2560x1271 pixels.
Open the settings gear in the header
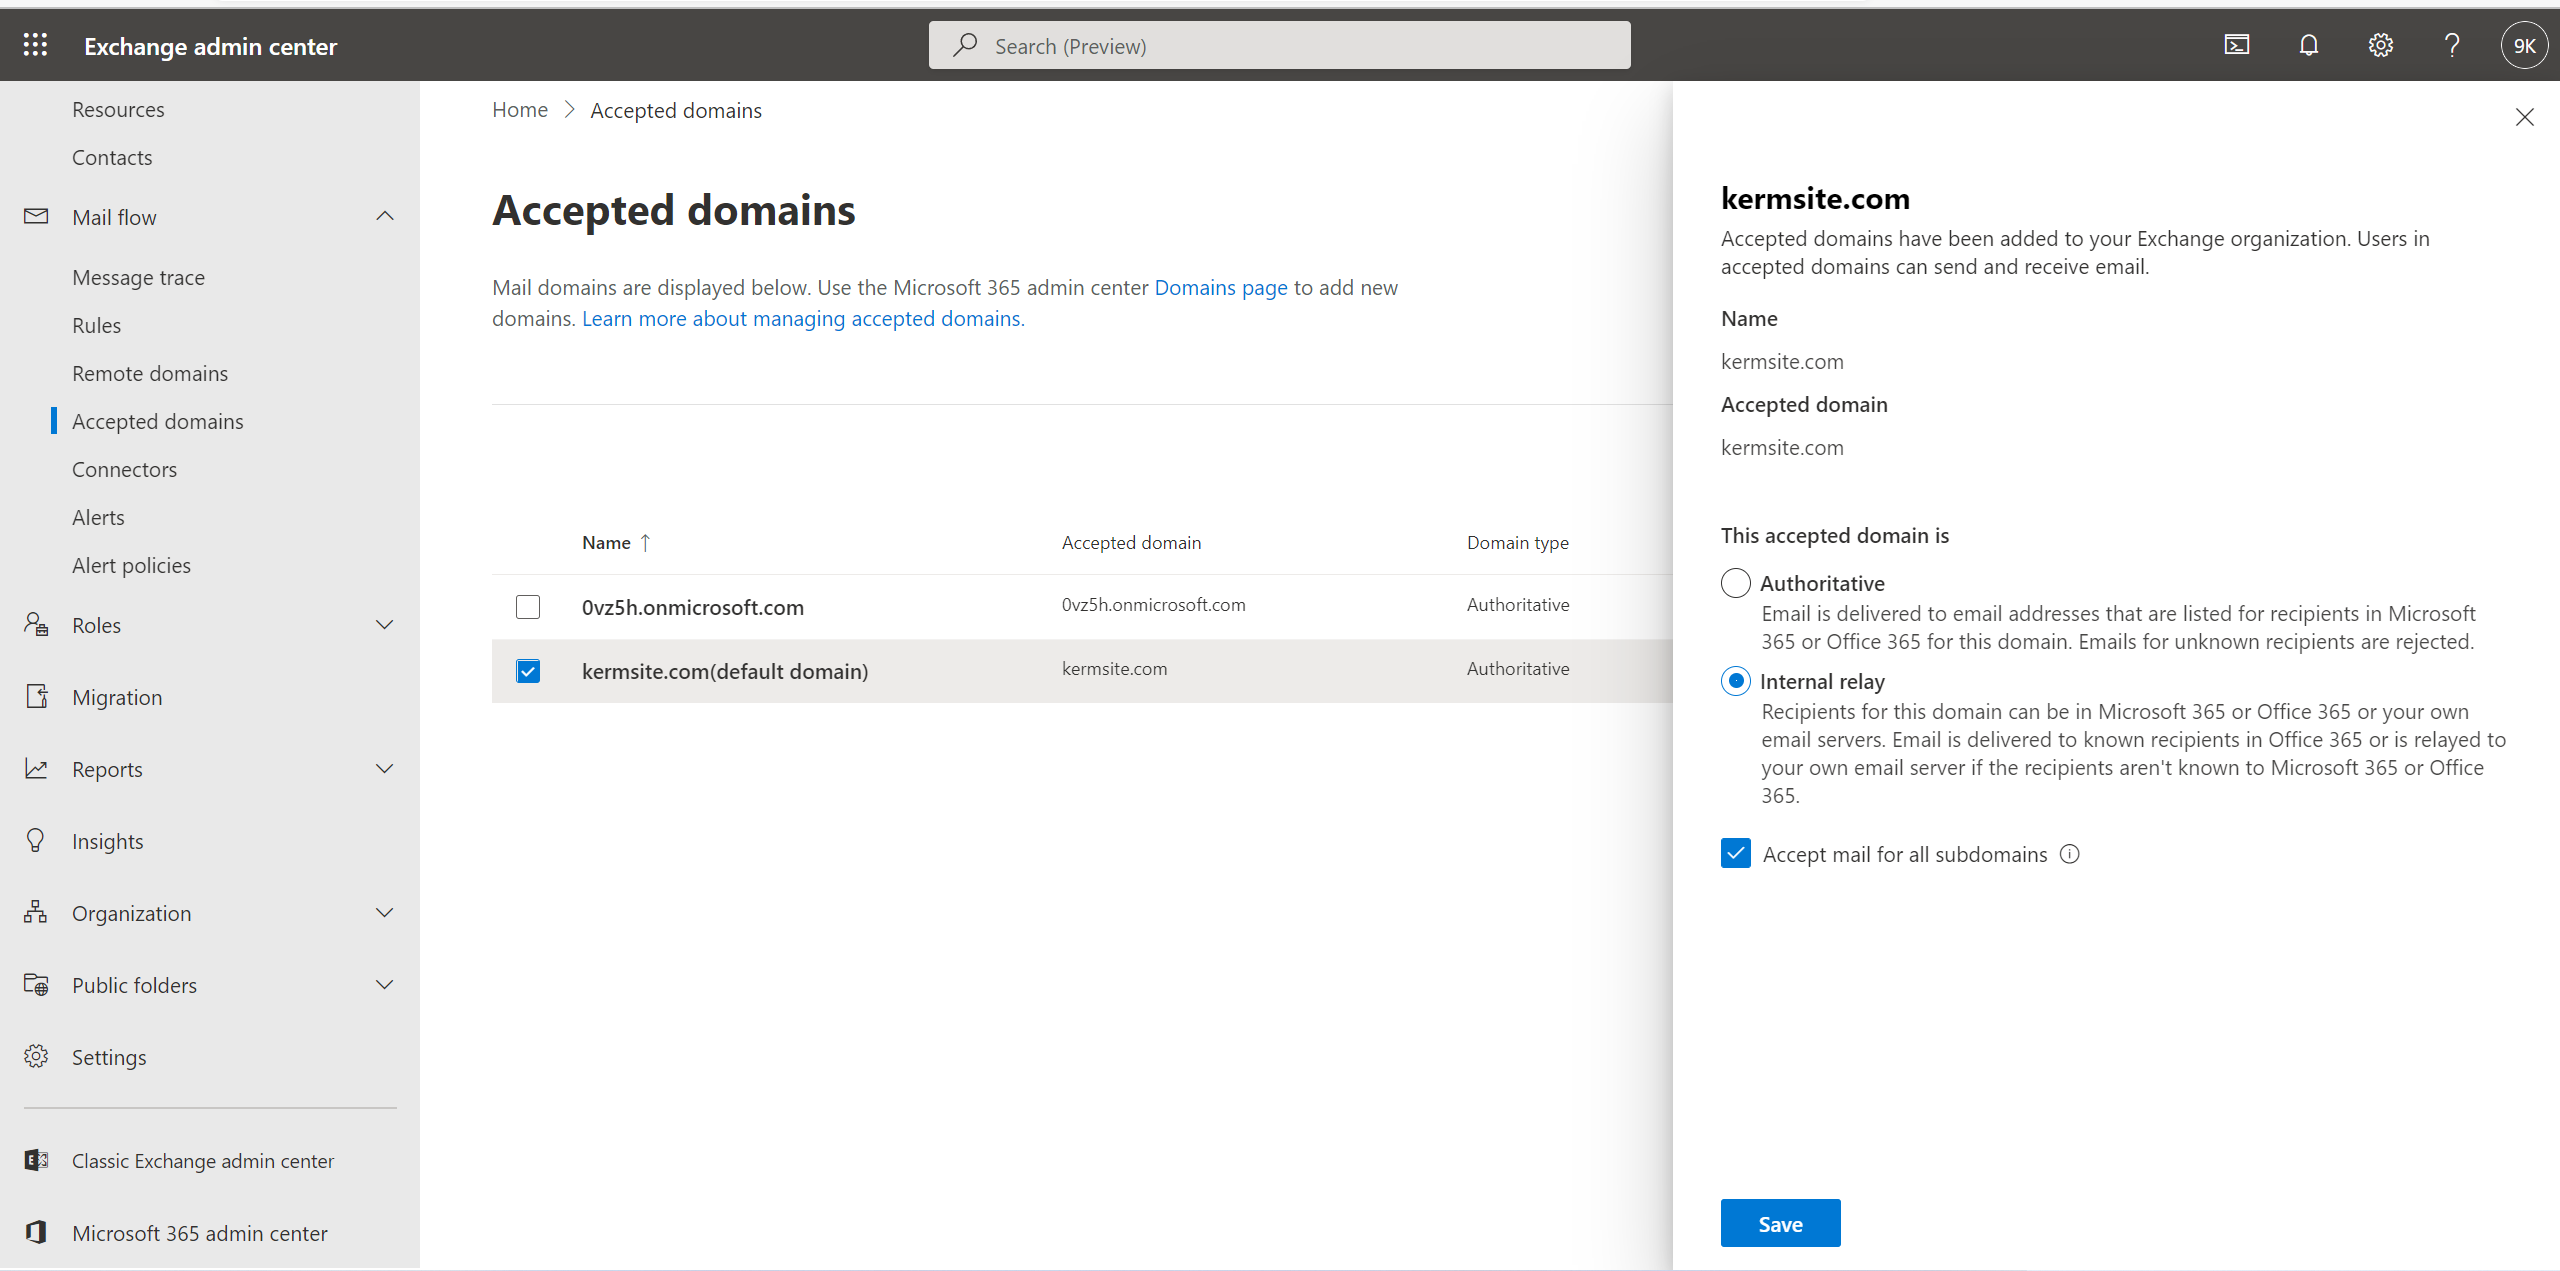[x=2380, y=45]
